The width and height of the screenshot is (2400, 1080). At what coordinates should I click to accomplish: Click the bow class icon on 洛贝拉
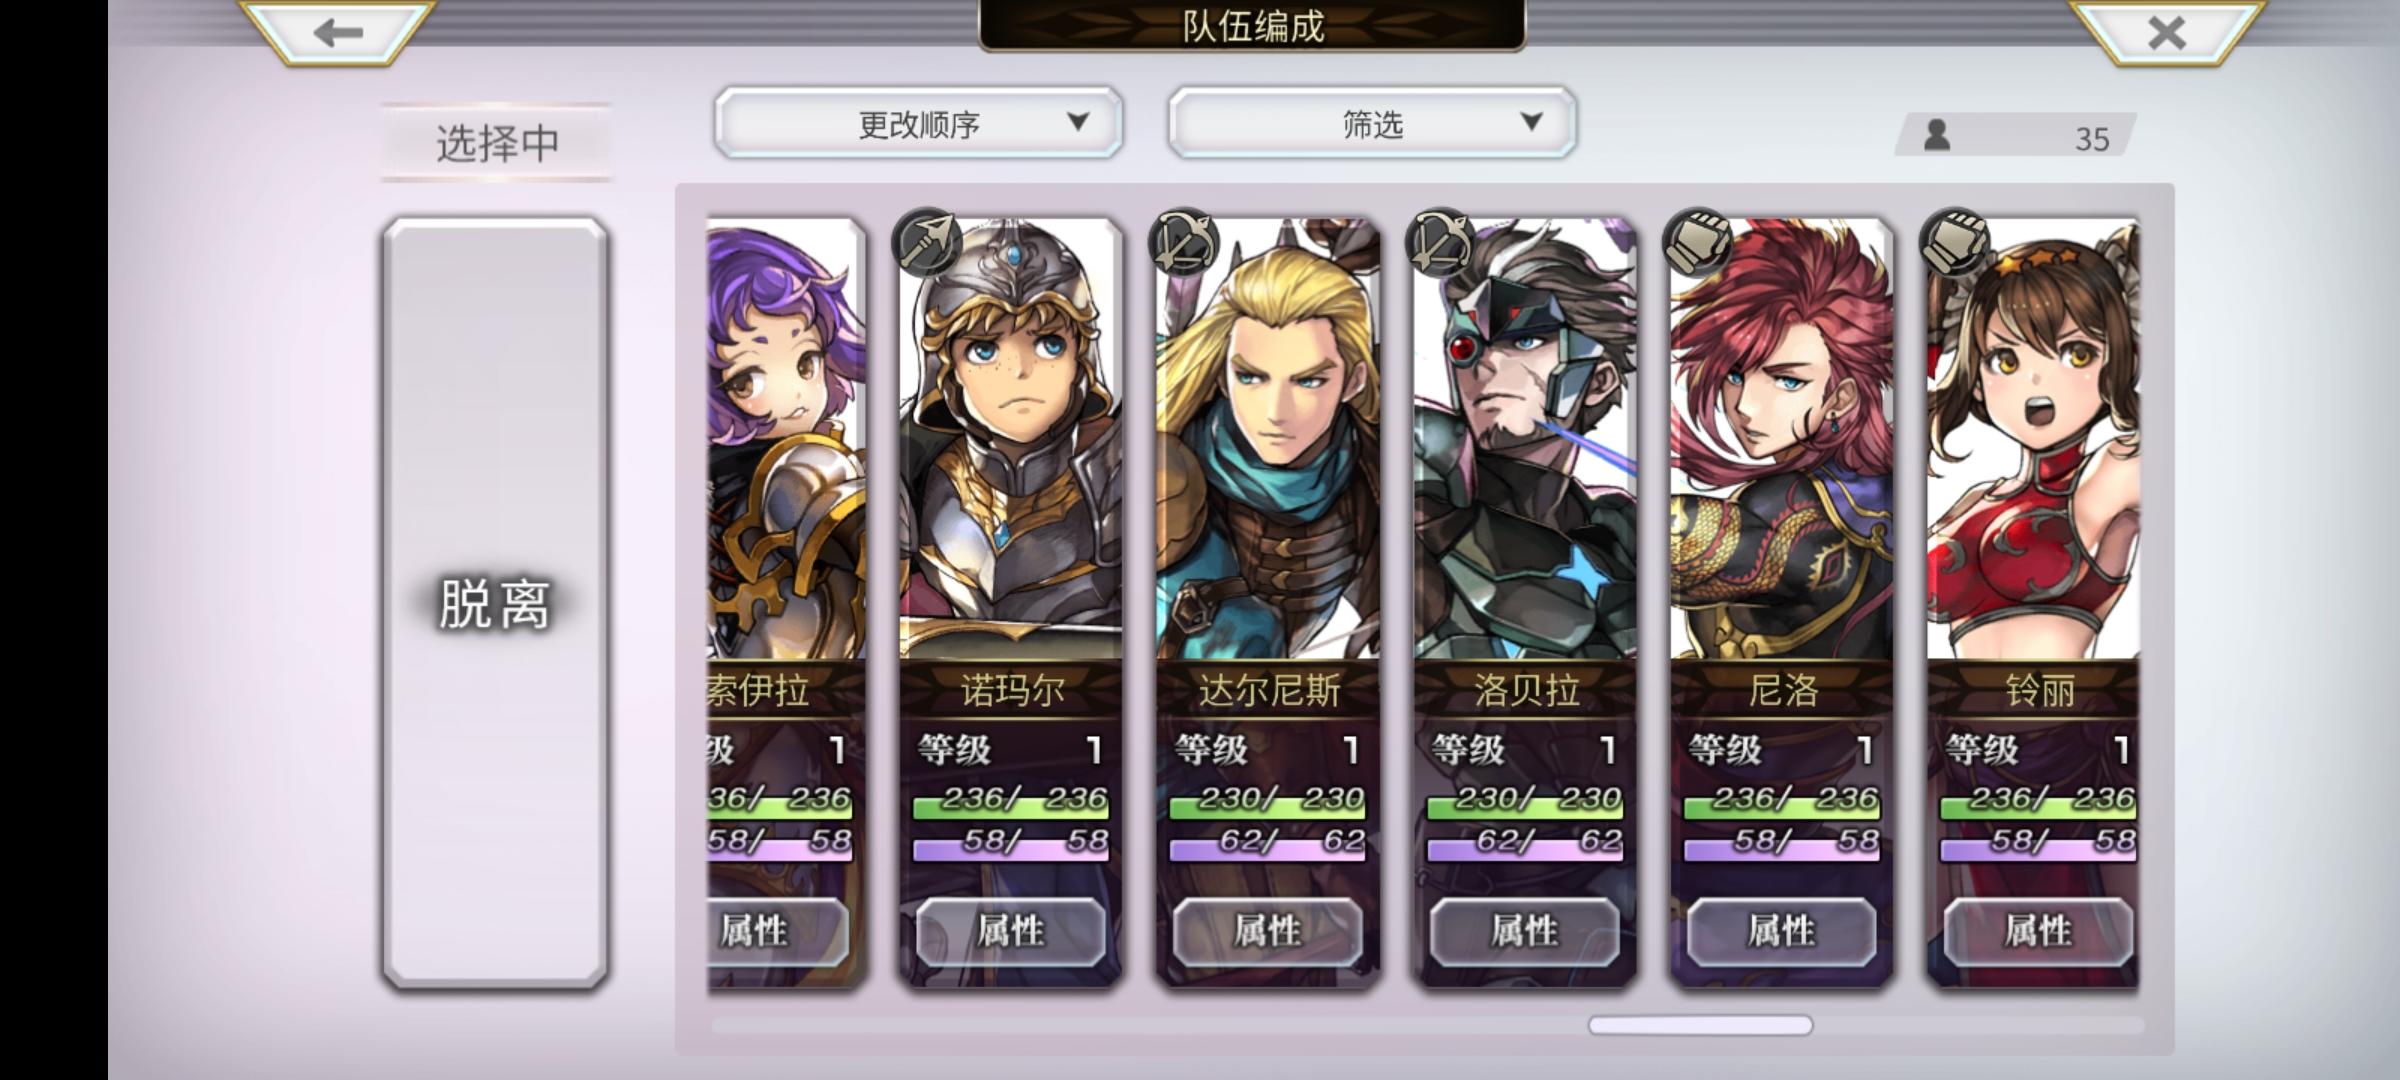(1441, 243)
